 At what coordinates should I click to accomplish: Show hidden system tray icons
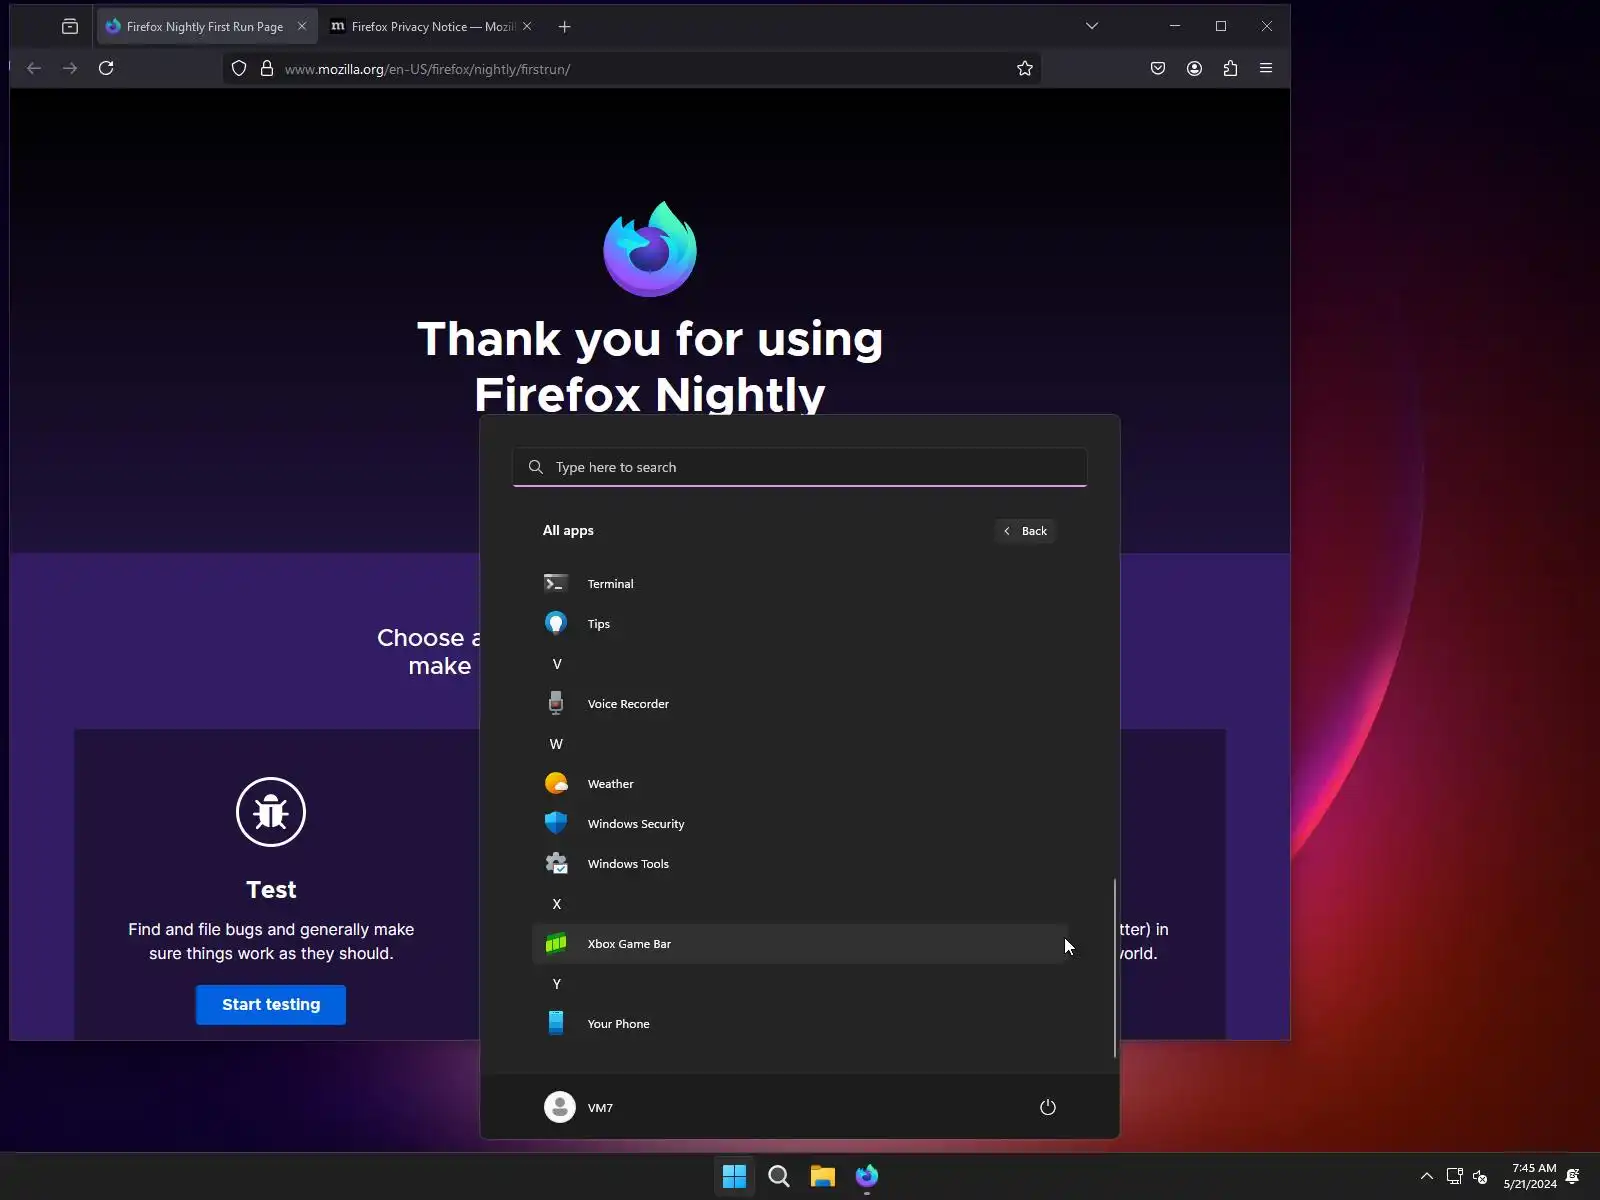click(x=1427, y=1176)
